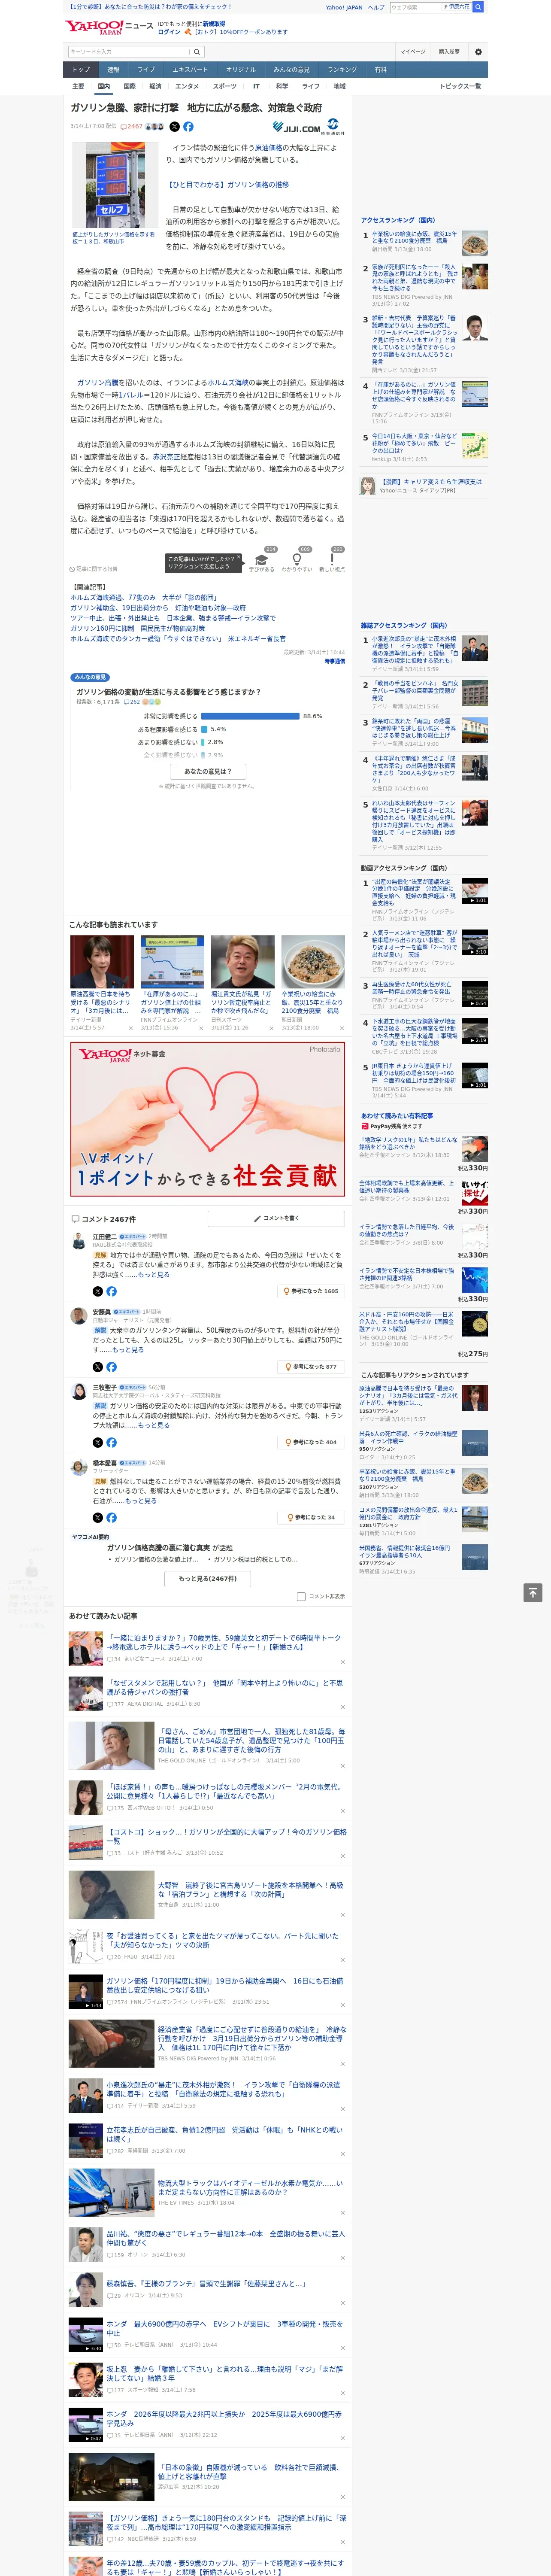Open the comment count icon showing 2467
Screen dimensions: 551x2576
pos(131,127)
